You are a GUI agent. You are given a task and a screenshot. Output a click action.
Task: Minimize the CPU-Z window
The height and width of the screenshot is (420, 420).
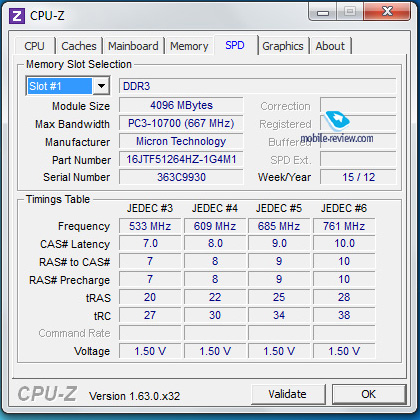click(323, 13)
